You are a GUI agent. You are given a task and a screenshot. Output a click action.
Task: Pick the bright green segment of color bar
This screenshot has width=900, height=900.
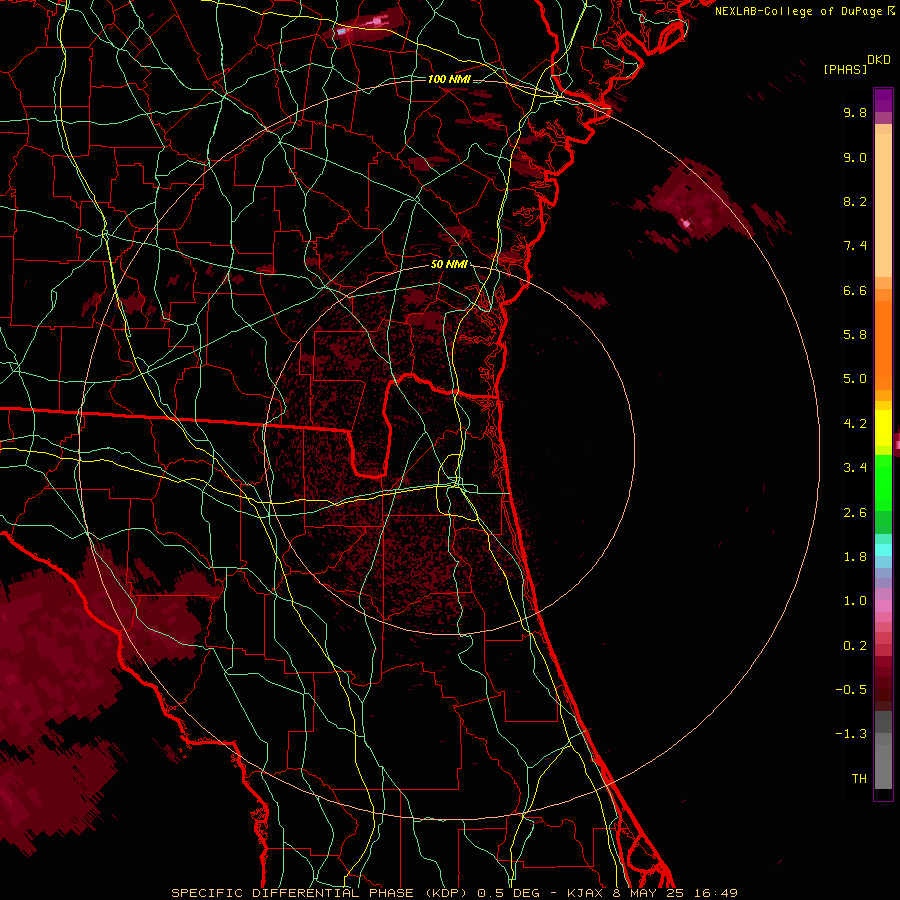[883, 483]
